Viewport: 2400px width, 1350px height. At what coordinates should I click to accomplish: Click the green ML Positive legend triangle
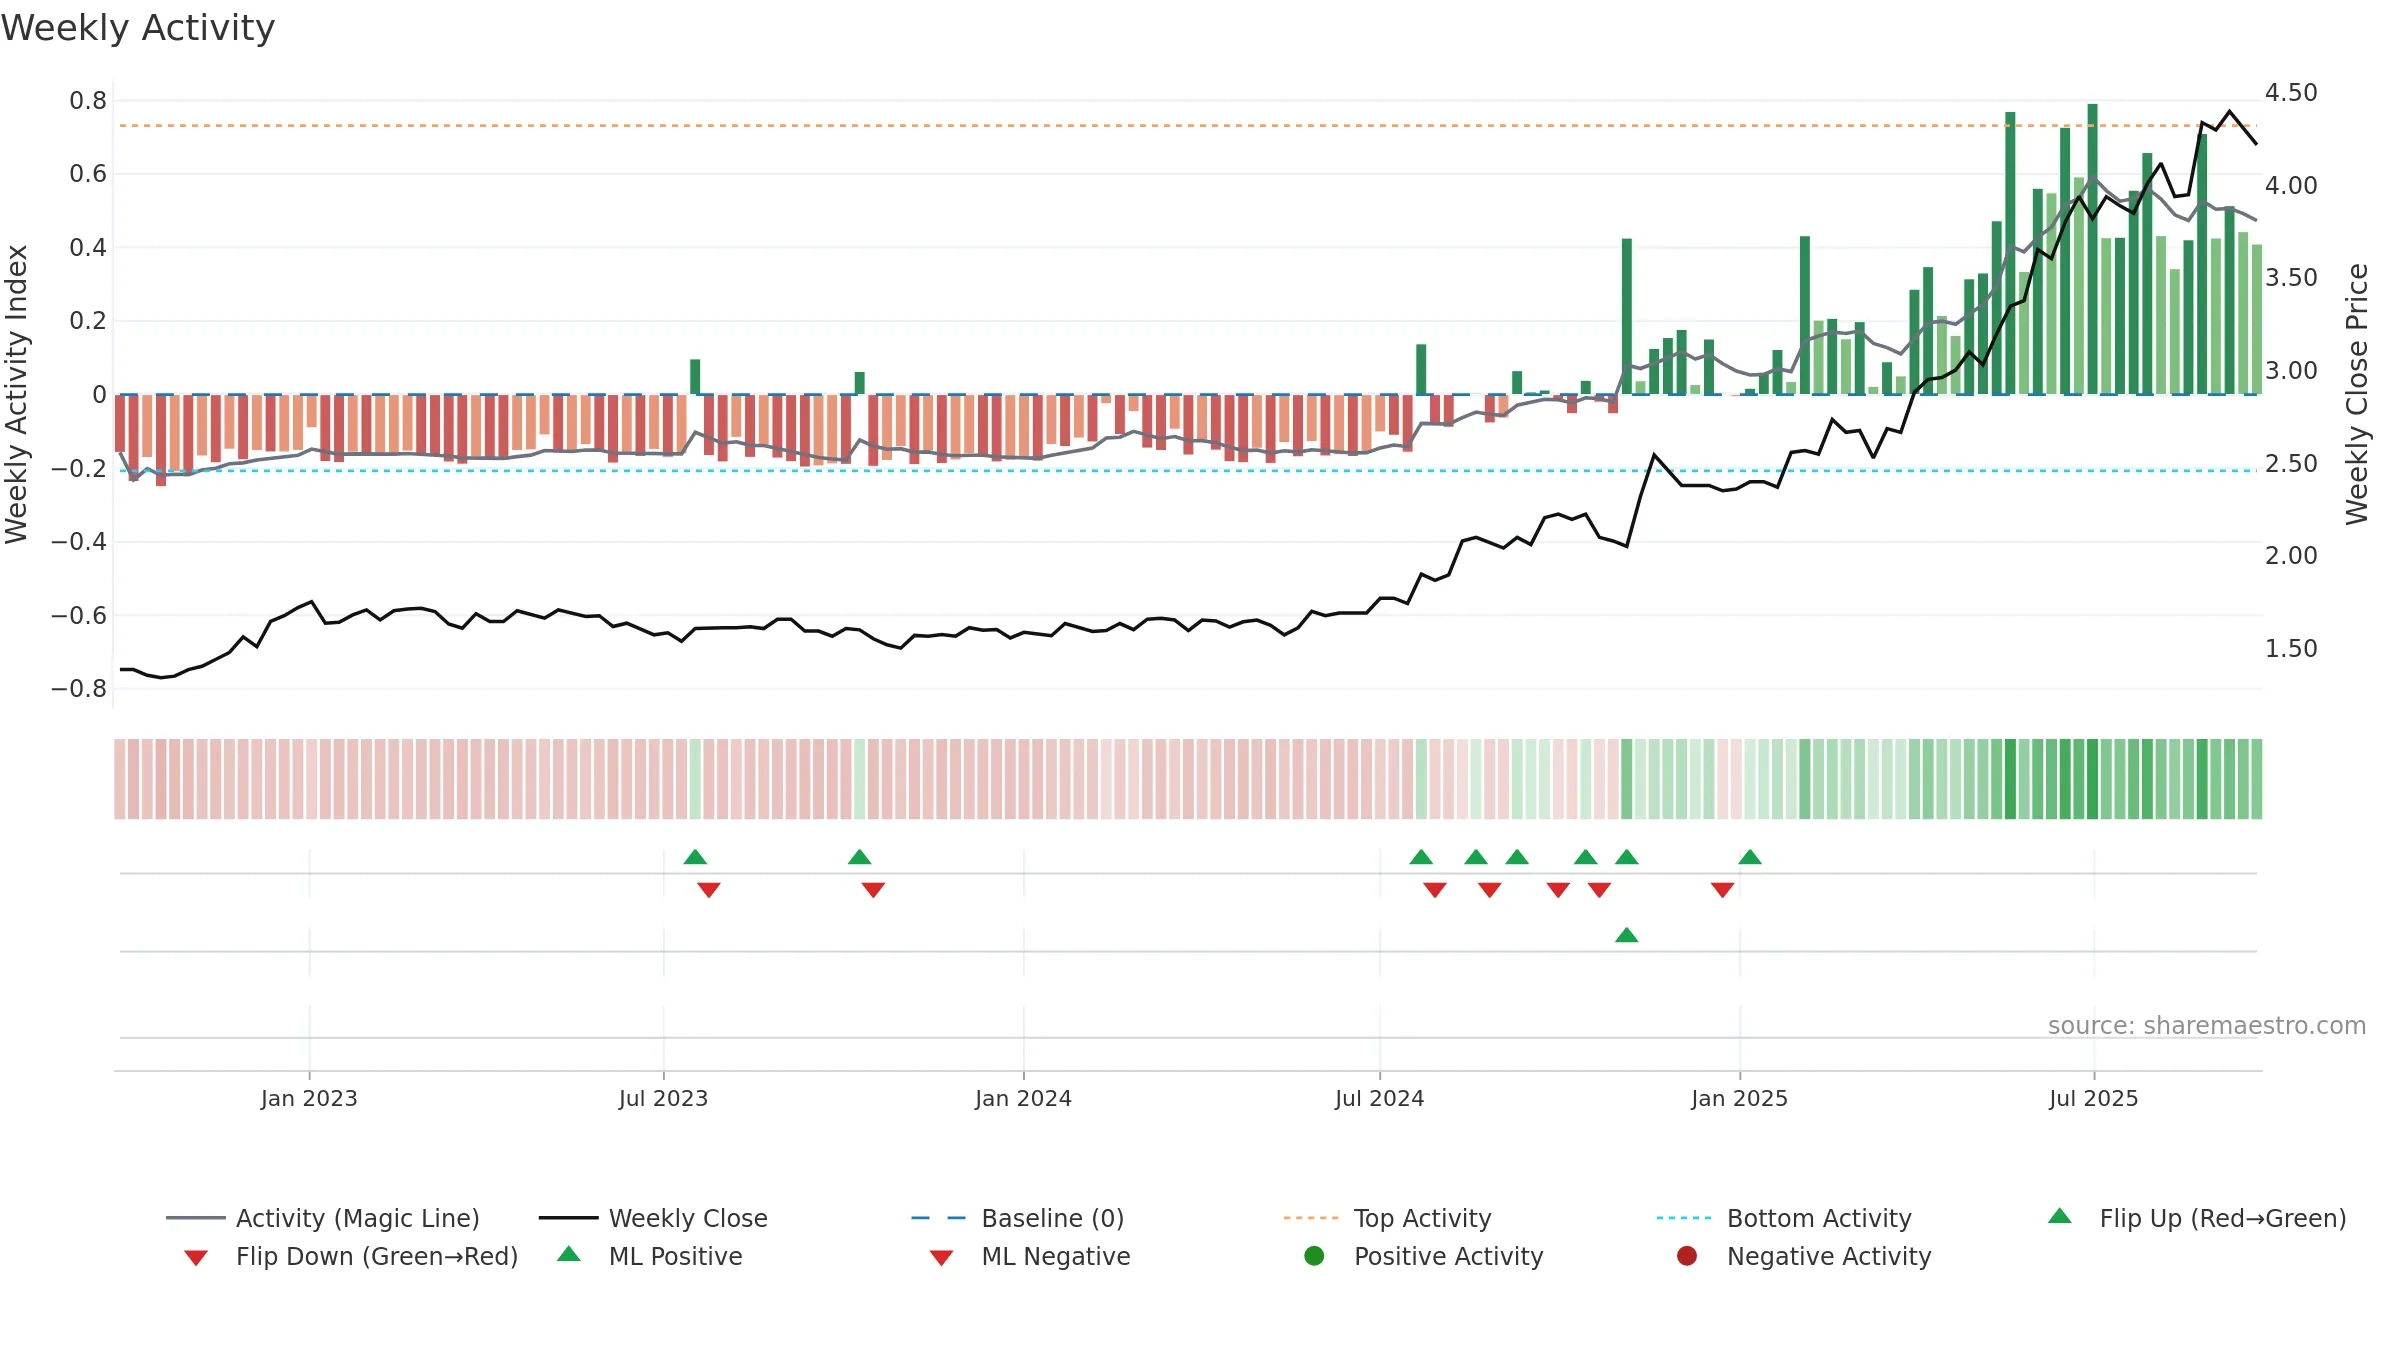569,1254
